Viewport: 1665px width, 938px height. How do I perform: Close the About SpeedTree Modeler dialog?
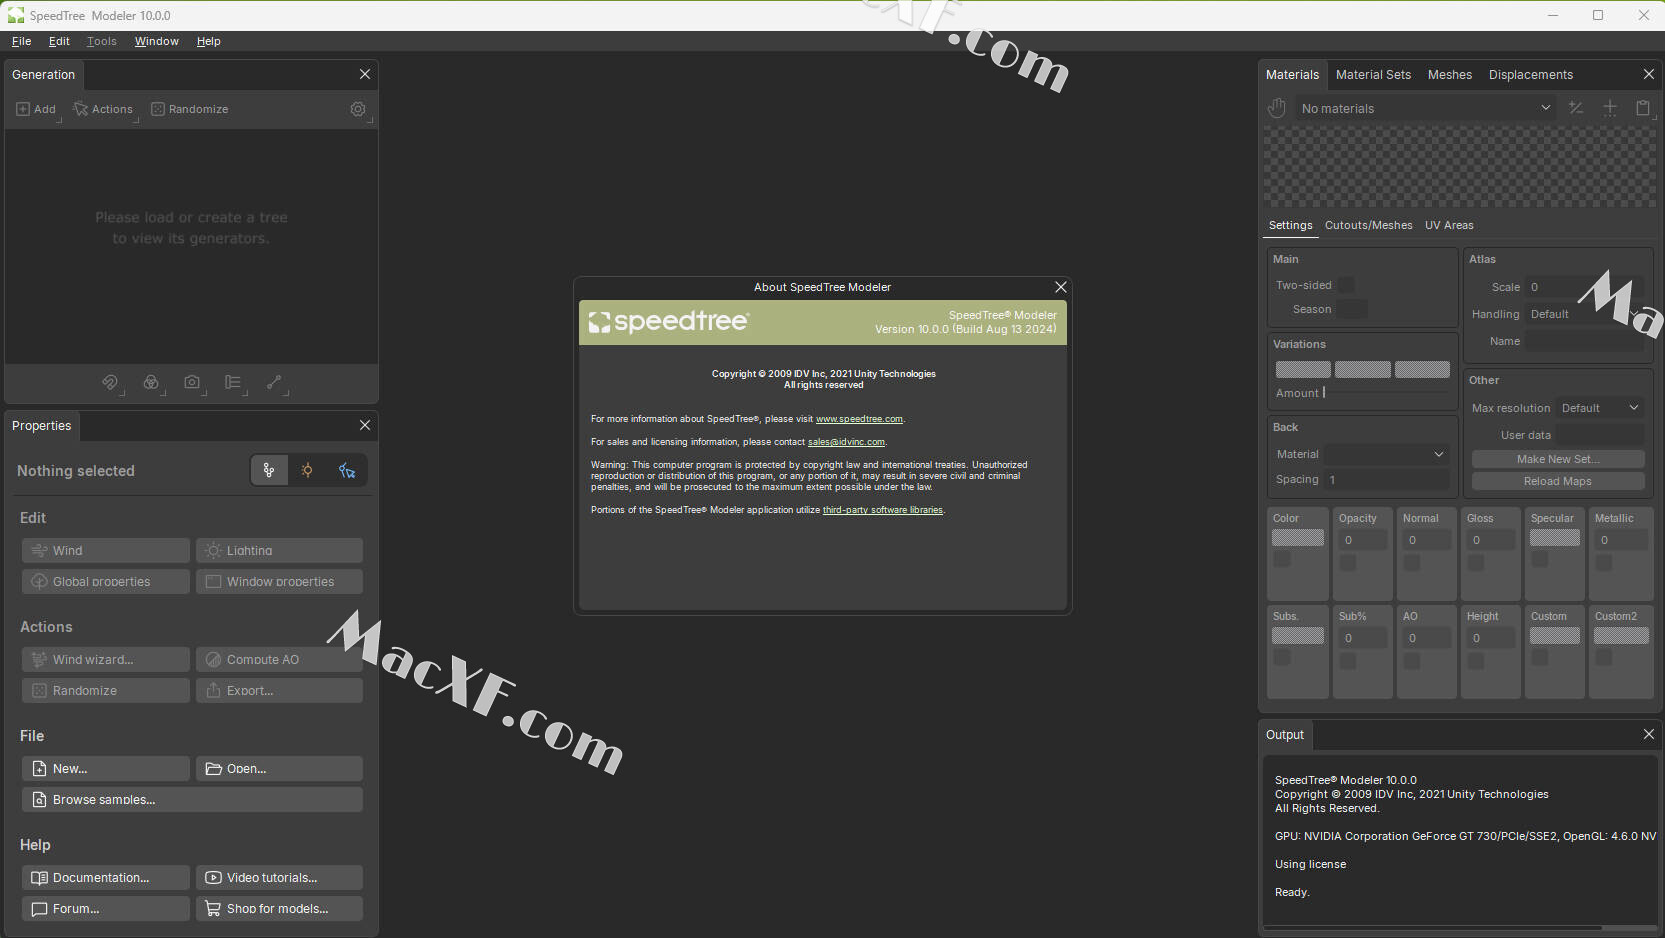(1061, 287)
